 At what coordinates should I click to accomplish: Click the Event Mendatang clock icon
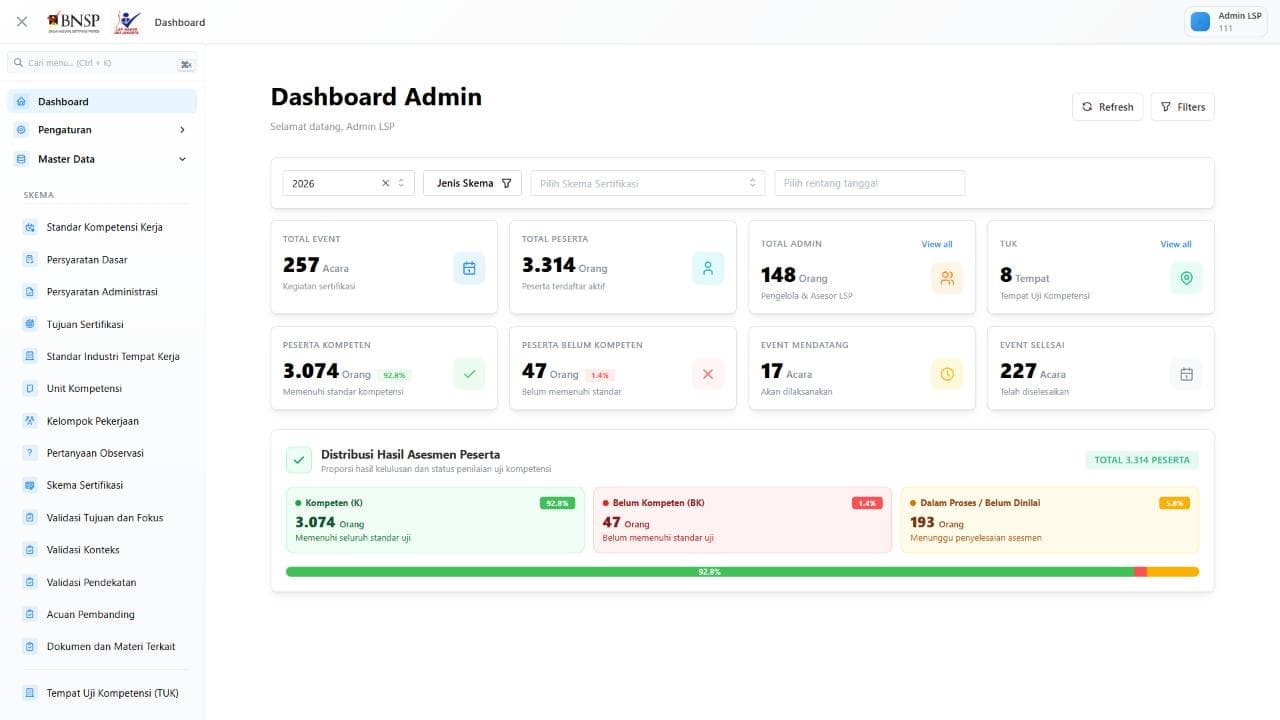tap(947, 374)
